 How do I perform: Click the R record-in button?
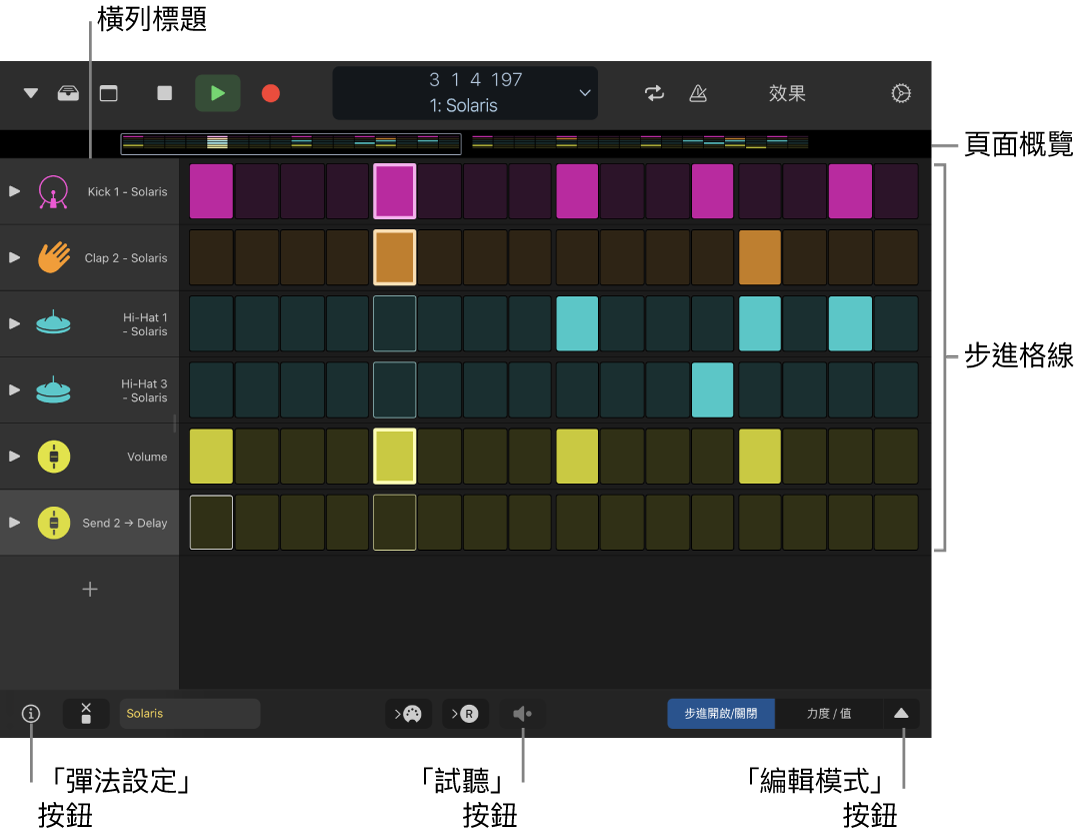pos(465,713)
